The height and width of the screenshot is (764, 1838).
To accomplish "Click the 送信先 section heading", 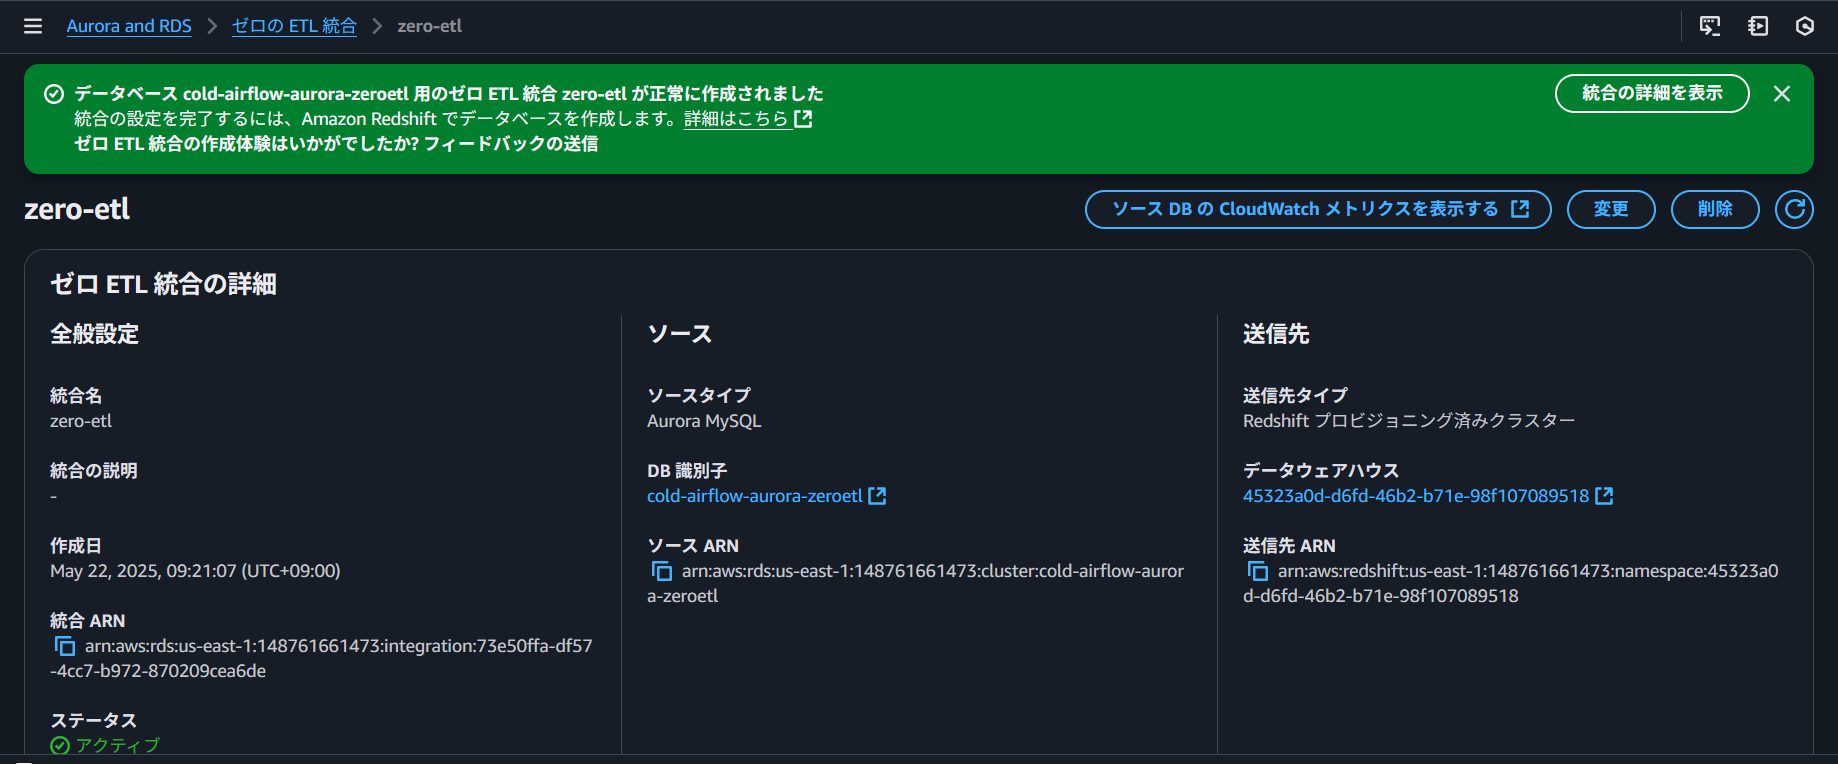I will tap(1276, 334).
